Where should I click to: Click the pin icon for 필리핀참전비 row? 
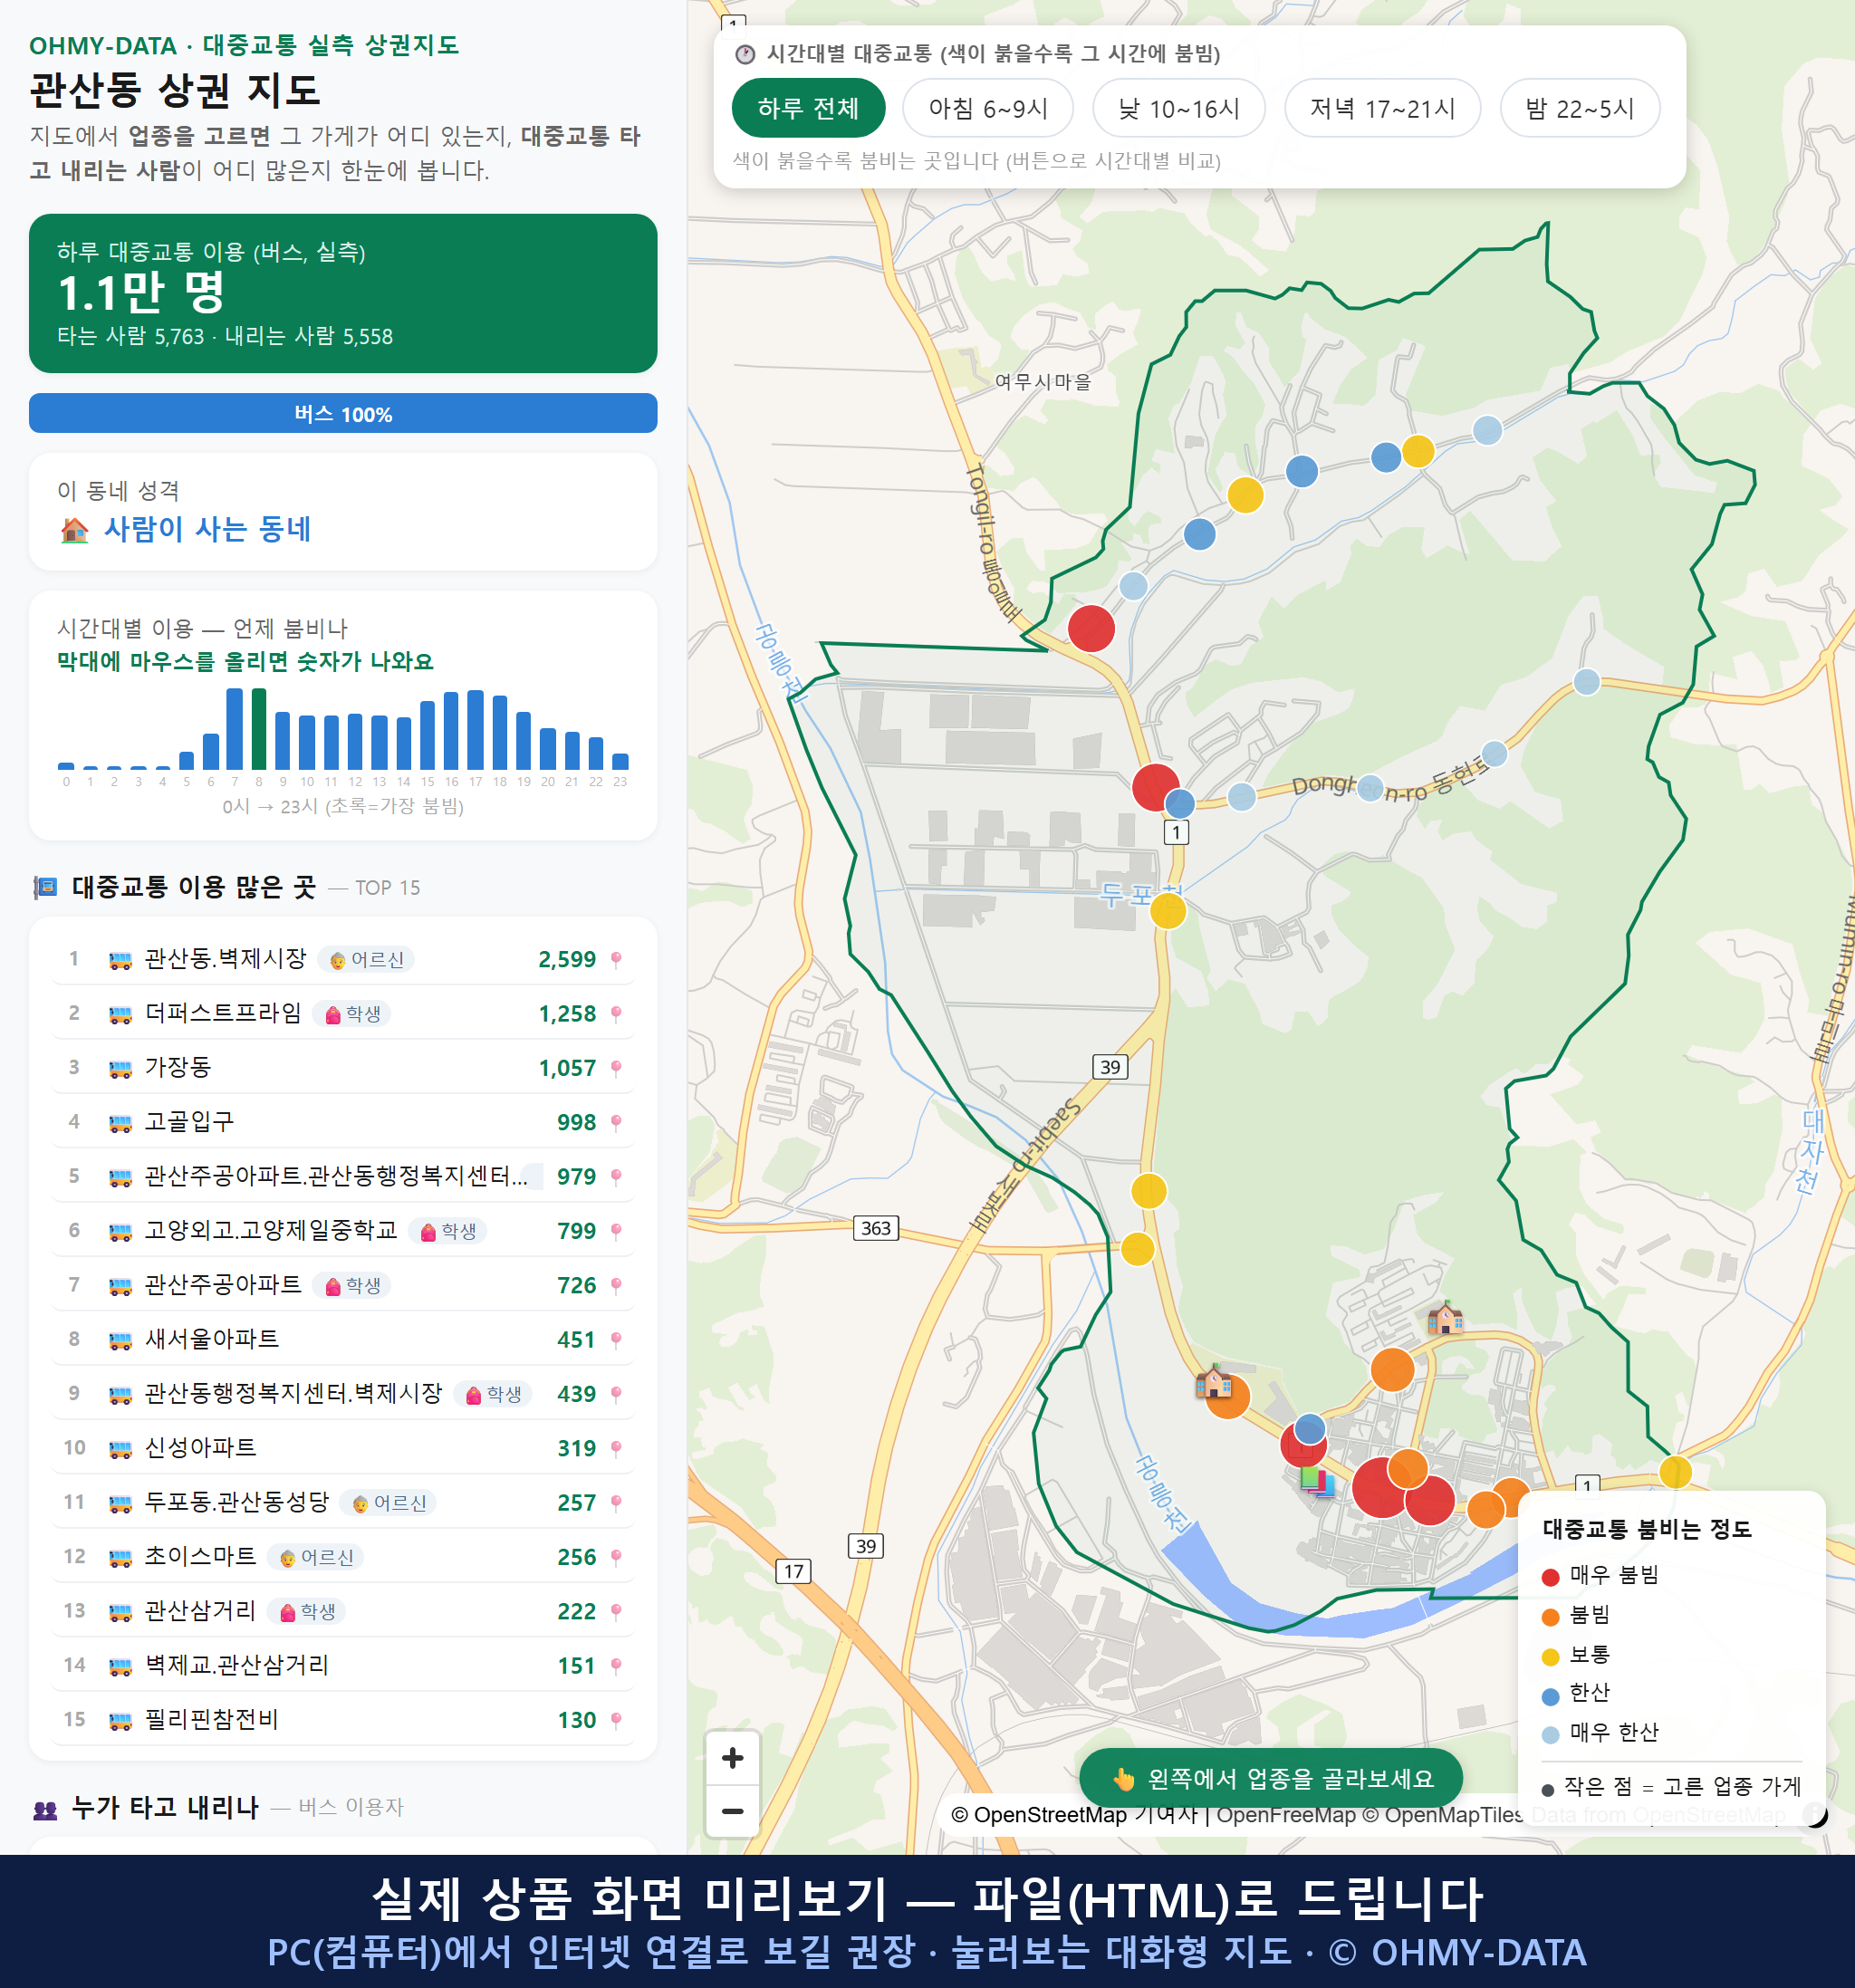616,1720
